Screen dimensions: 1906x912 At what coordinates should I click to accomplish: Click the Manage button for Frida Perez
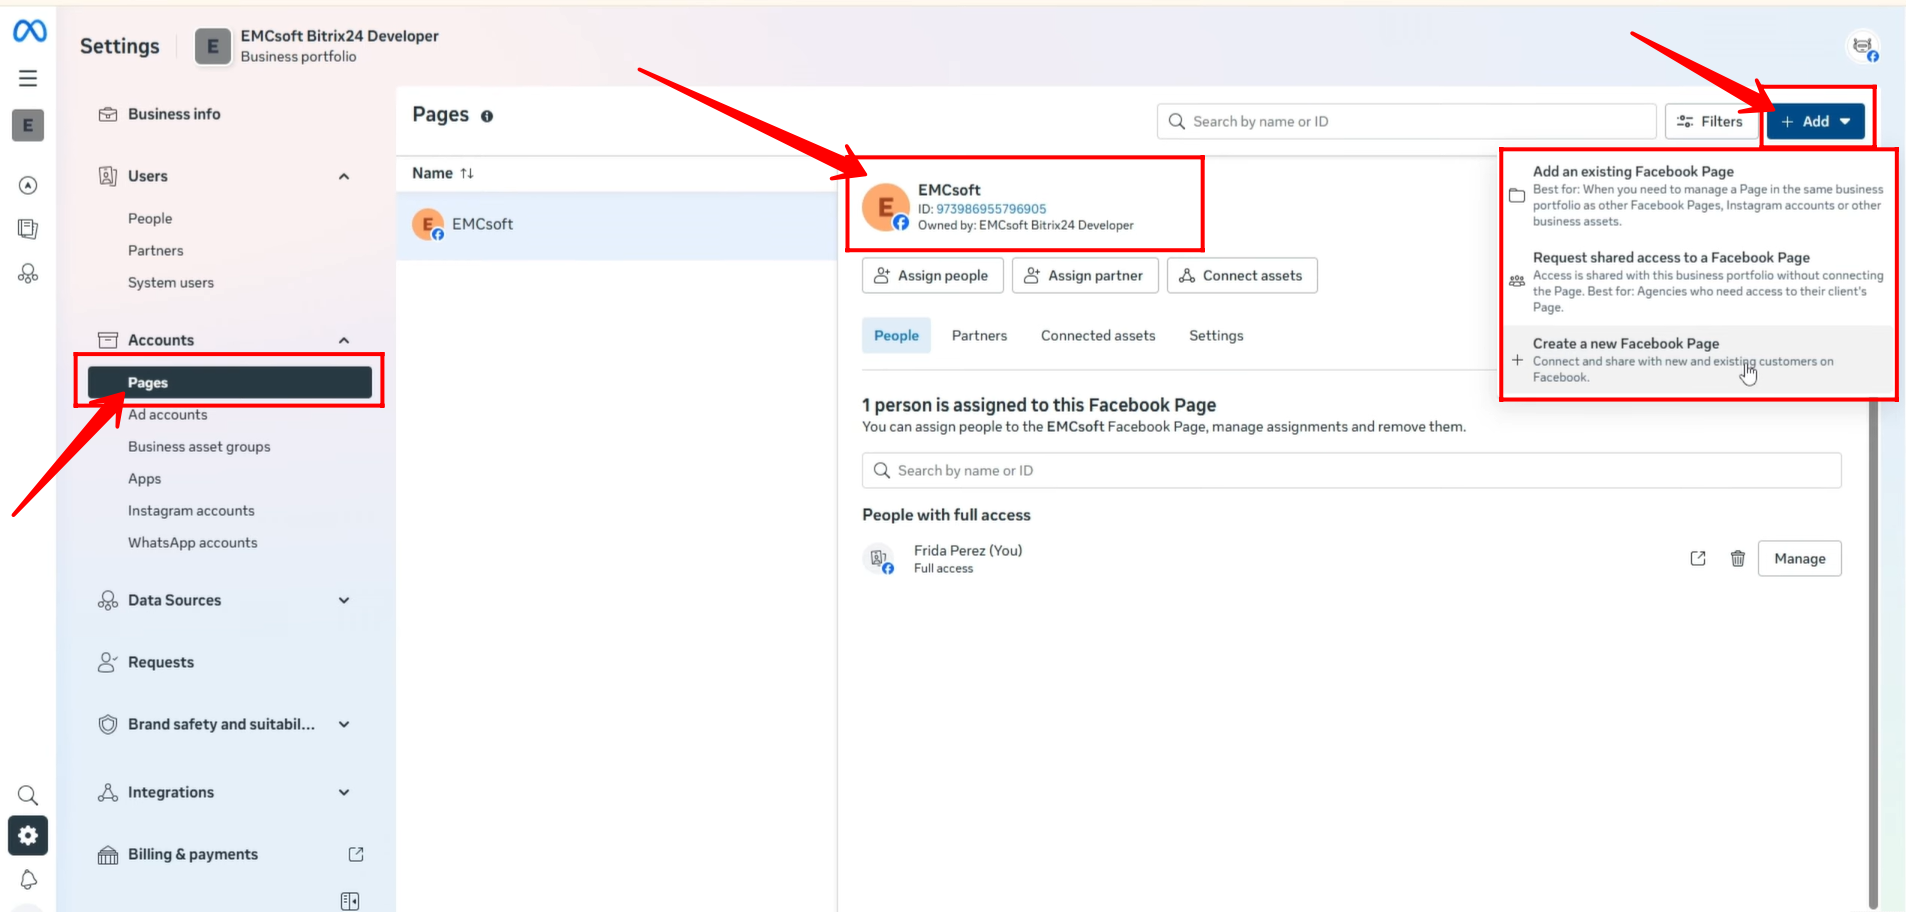(x=1799, y=559)
